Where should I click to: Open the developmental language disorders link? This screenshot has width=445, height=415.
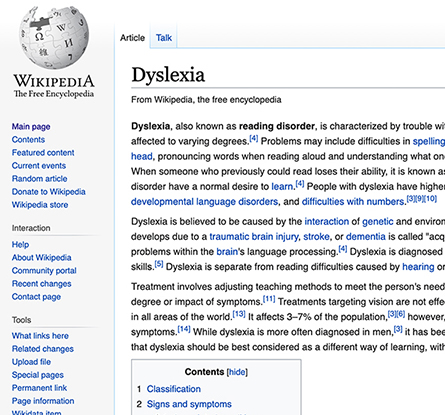click(x=204, y=202)
